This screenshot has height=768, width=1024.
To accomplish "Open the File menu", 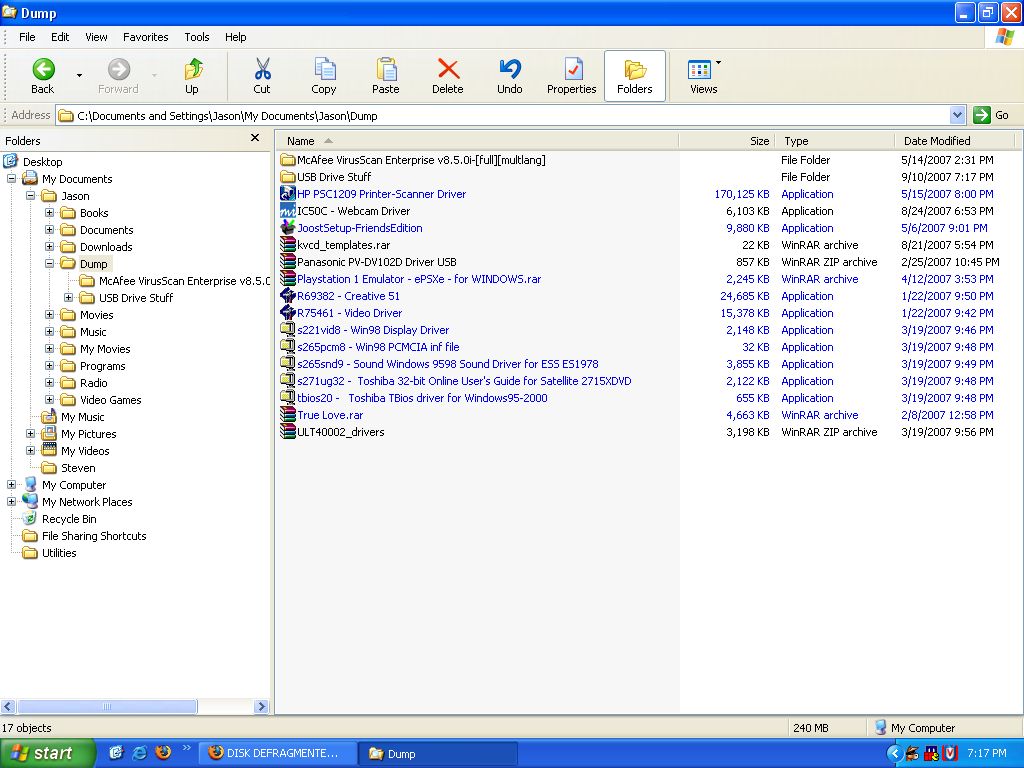I will point(27,37).
